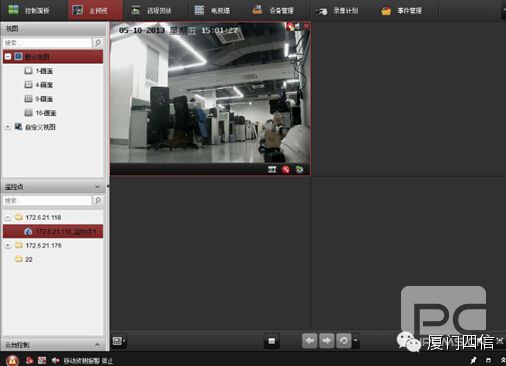
Task: Collapse the 默认视图 tree node
Action: [x=8, y=57]
